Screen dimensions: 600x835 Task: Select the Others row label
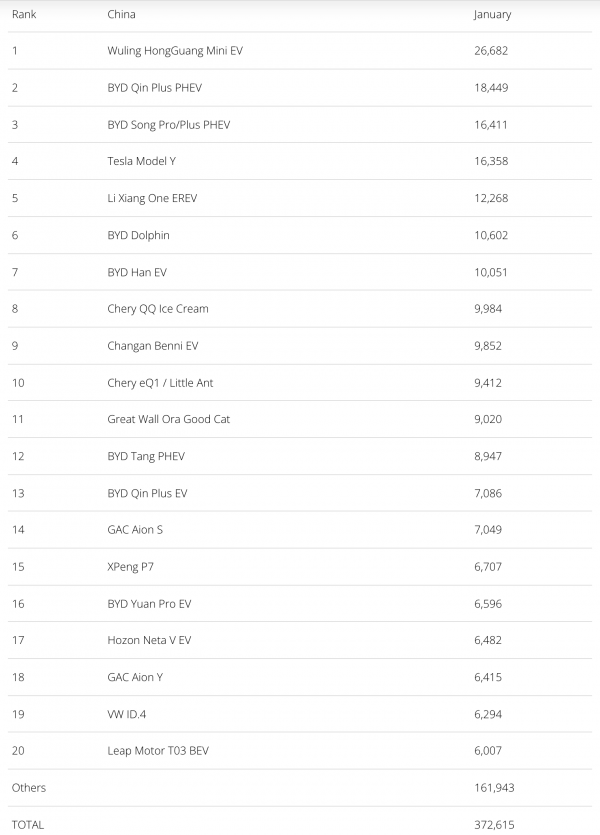[29, 788]
